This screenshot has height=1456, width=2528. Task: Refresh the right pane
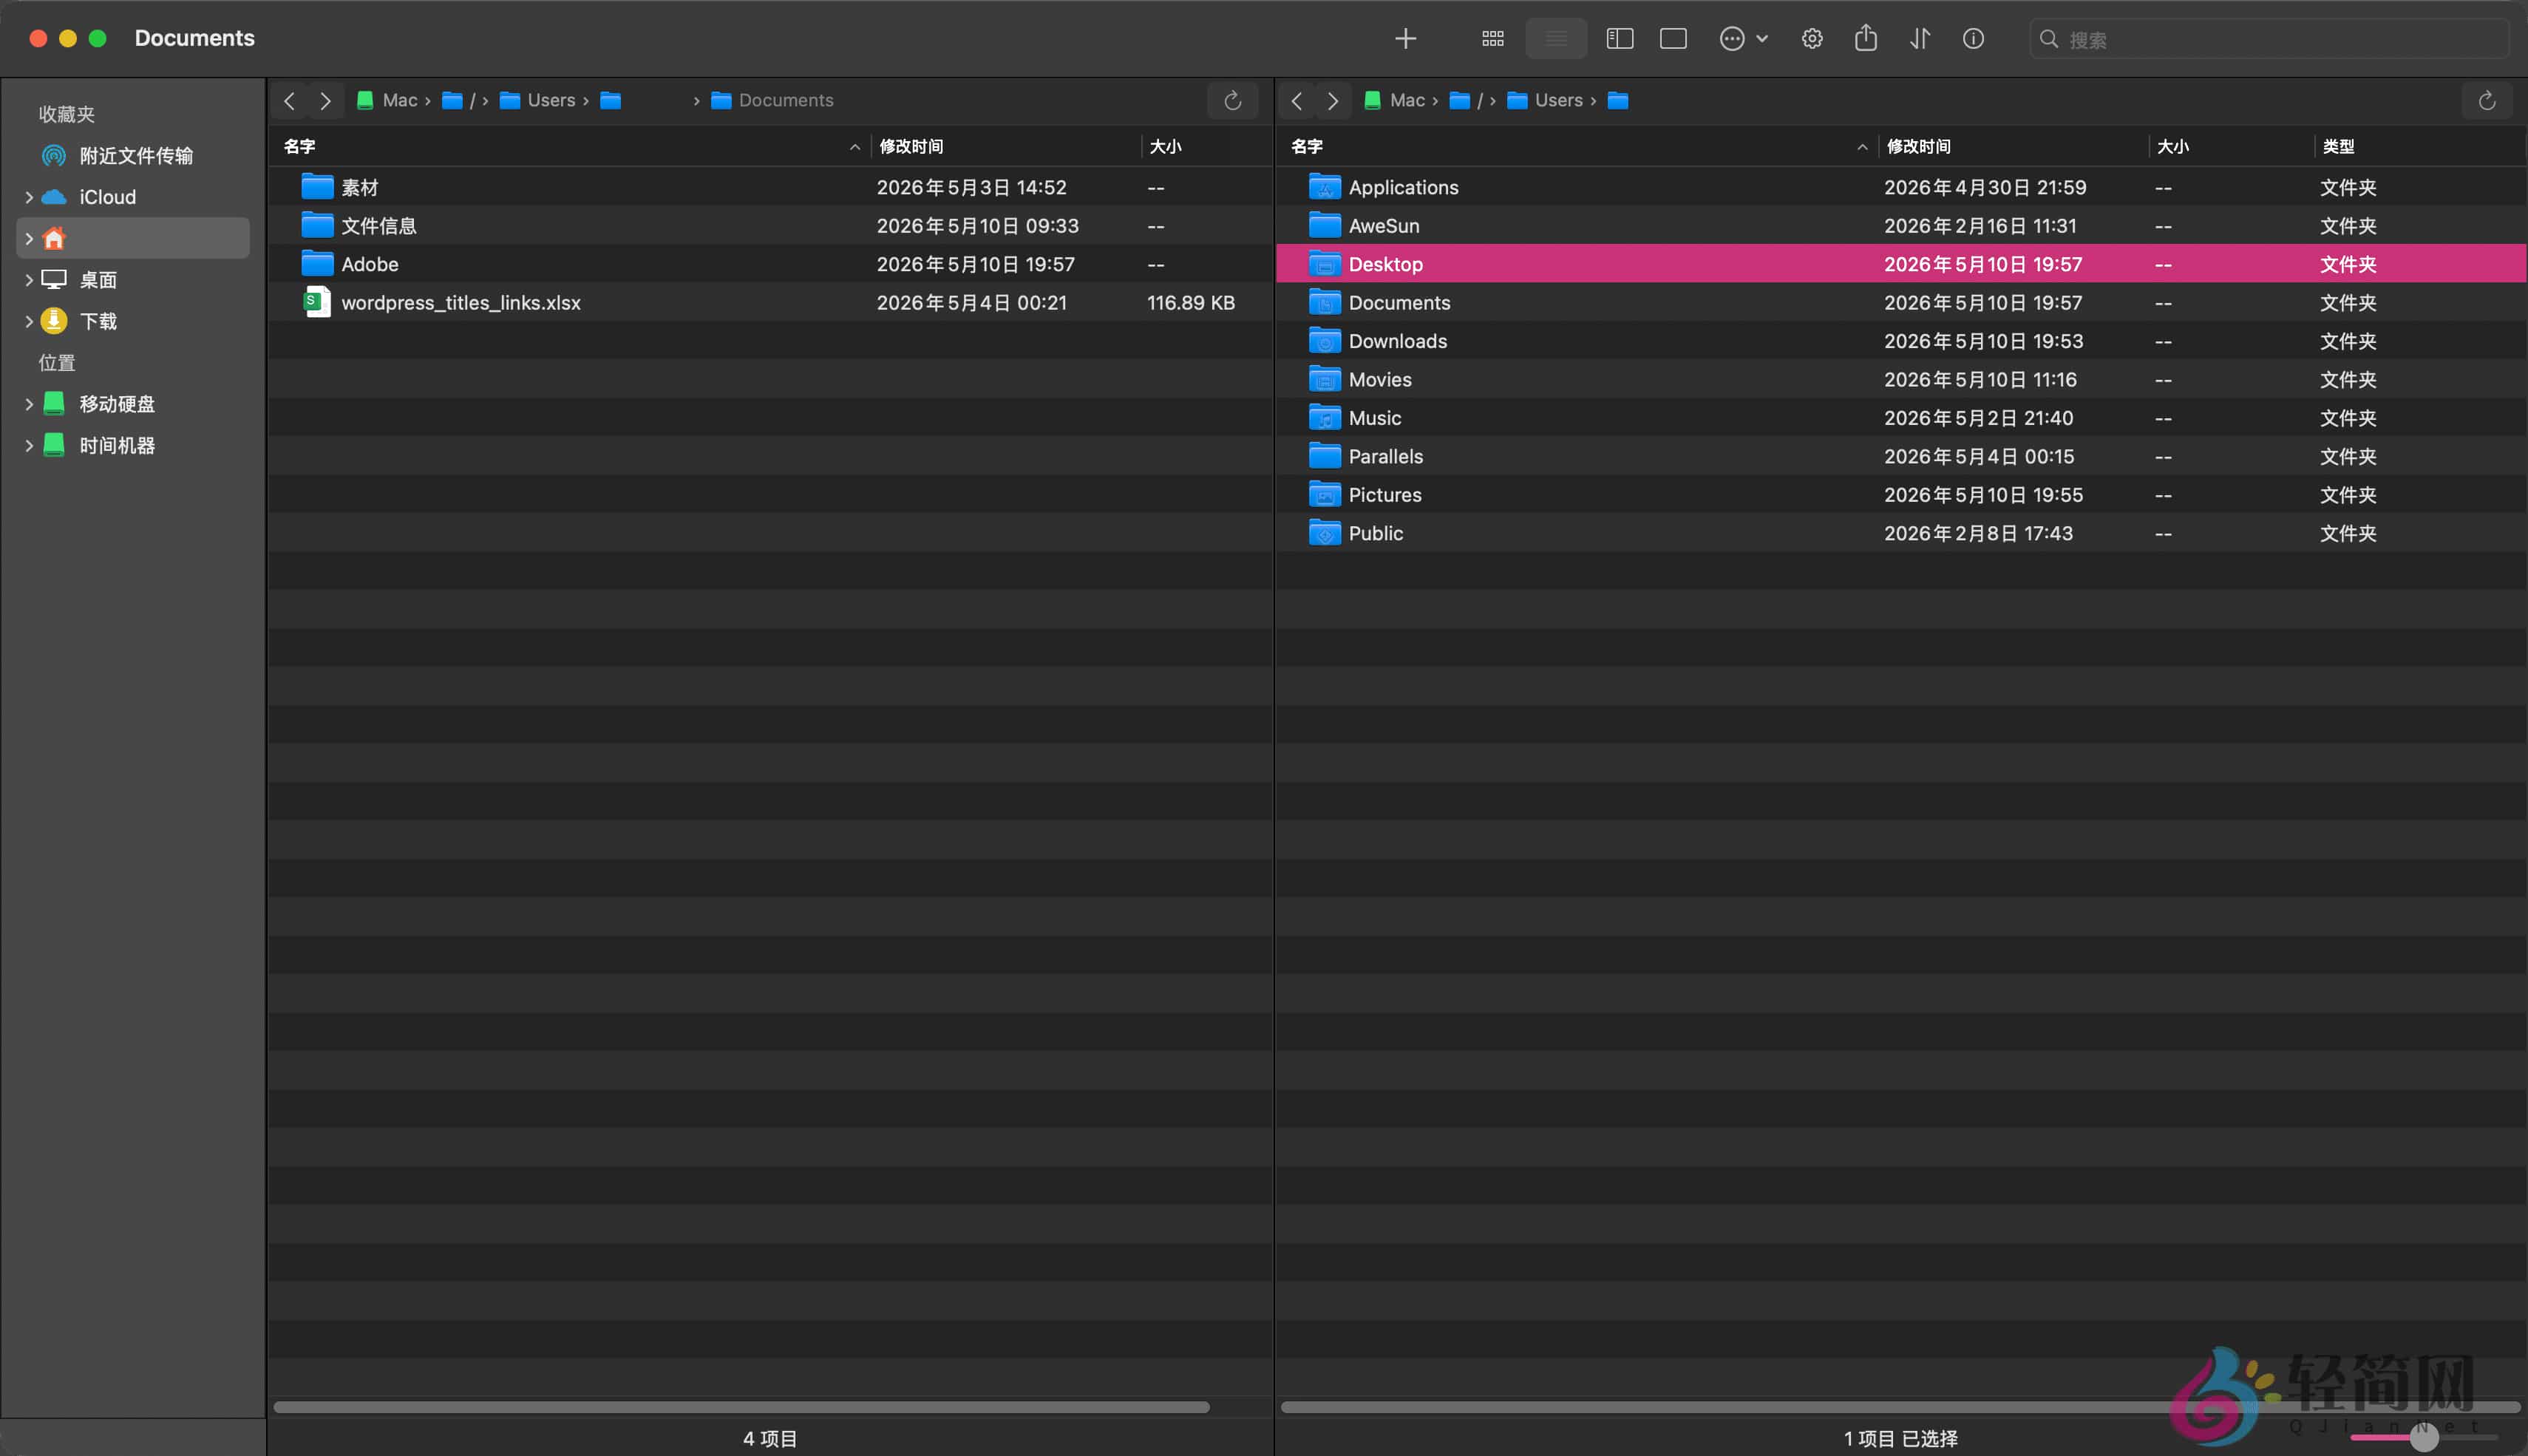2486,100
